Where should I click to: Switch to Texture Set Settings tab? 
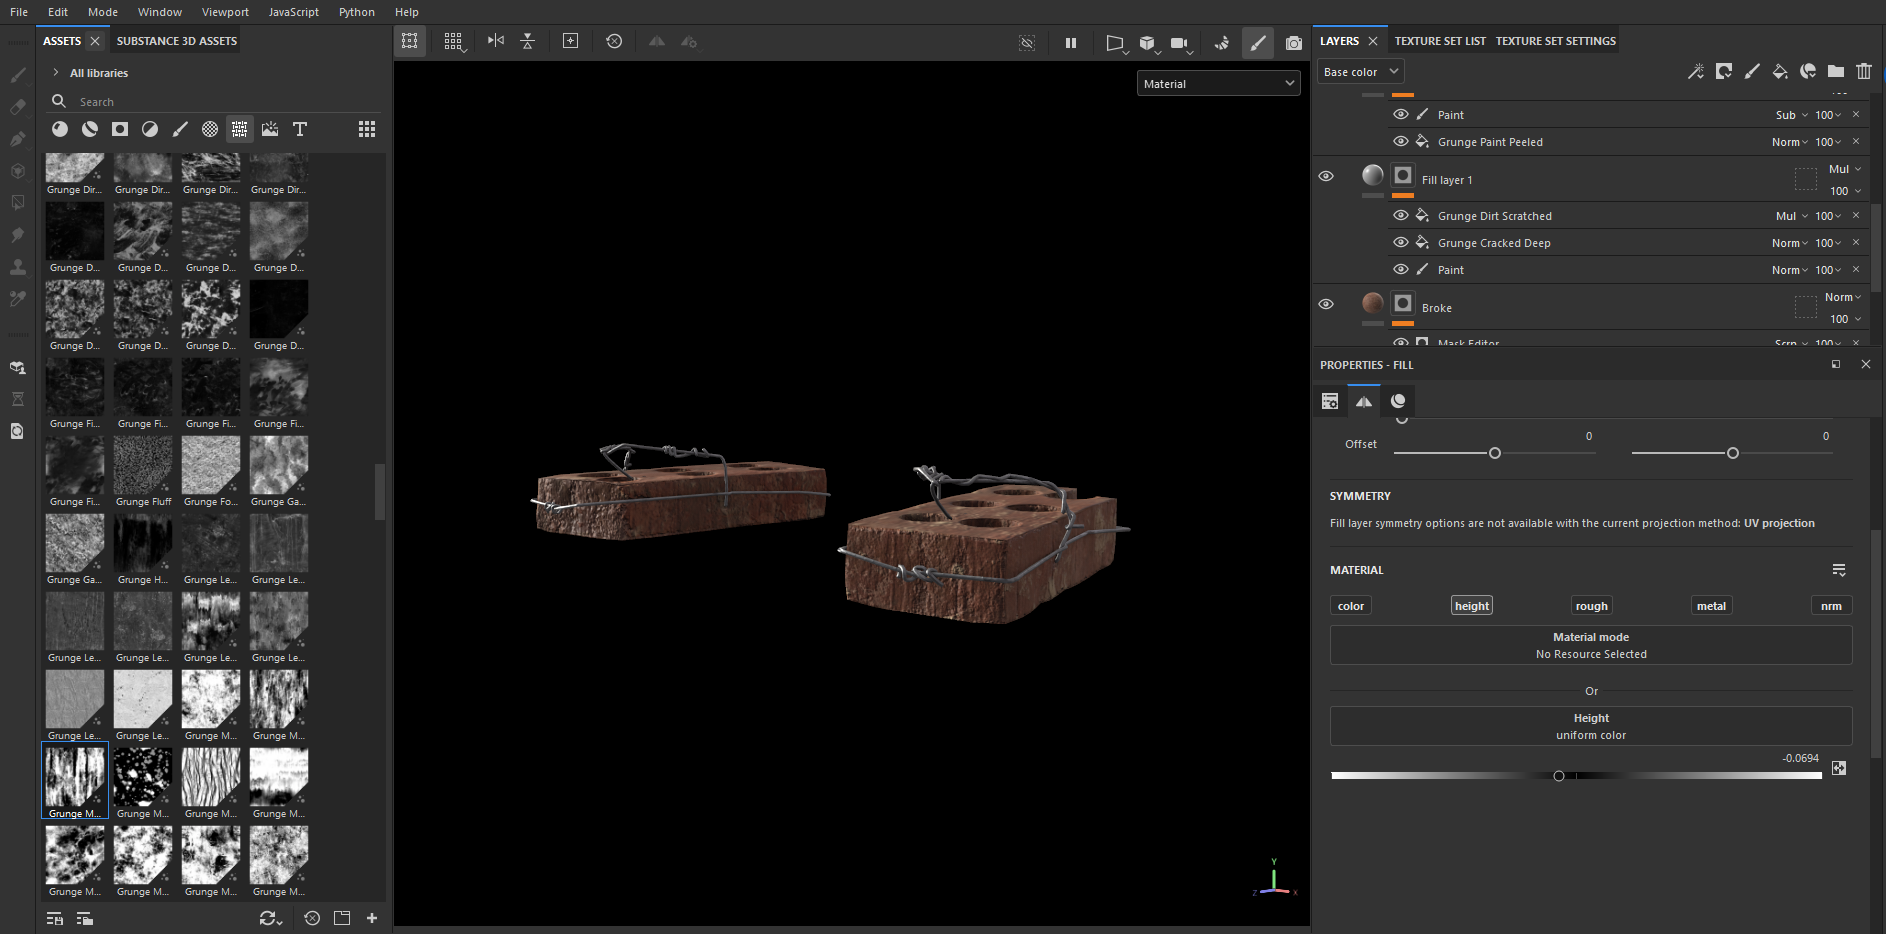[1555, 41]
